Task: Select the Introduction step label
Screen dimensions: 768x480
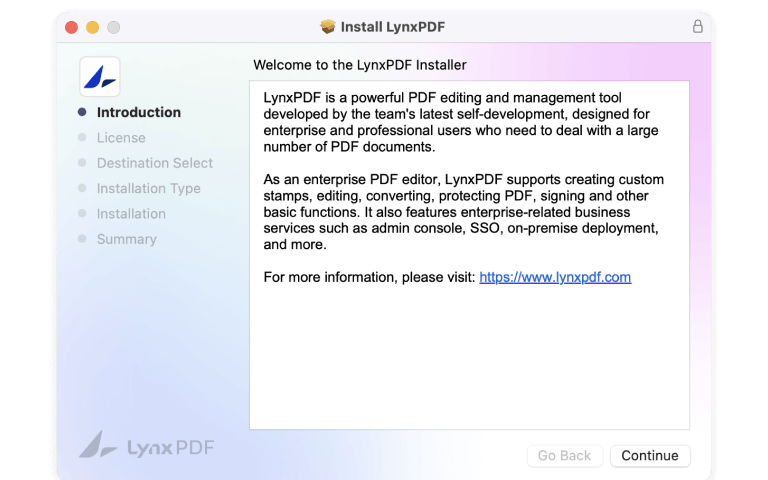Action: [139, 113]
